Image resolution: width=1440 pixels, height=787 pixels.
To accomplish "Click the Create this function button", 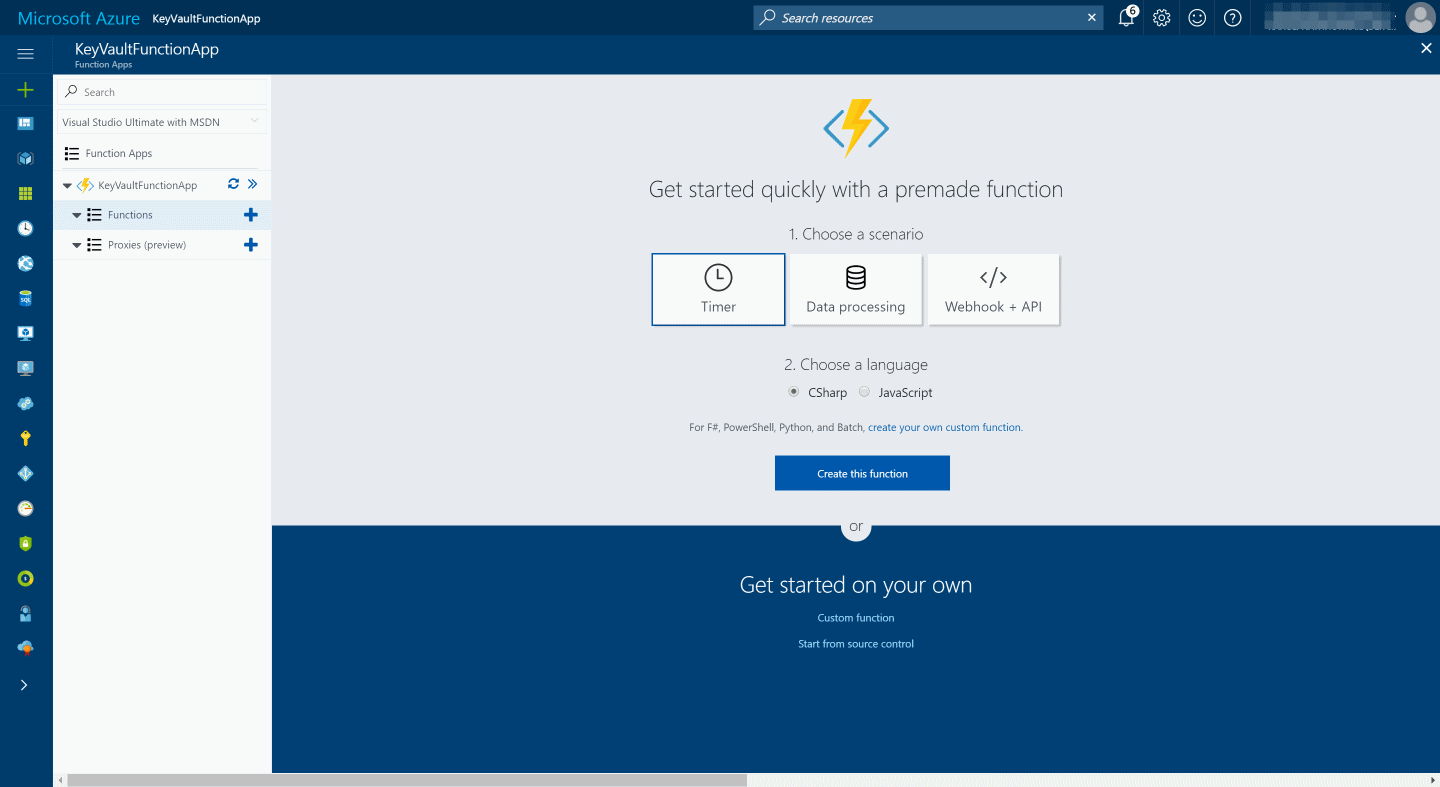I will point(862,473).
